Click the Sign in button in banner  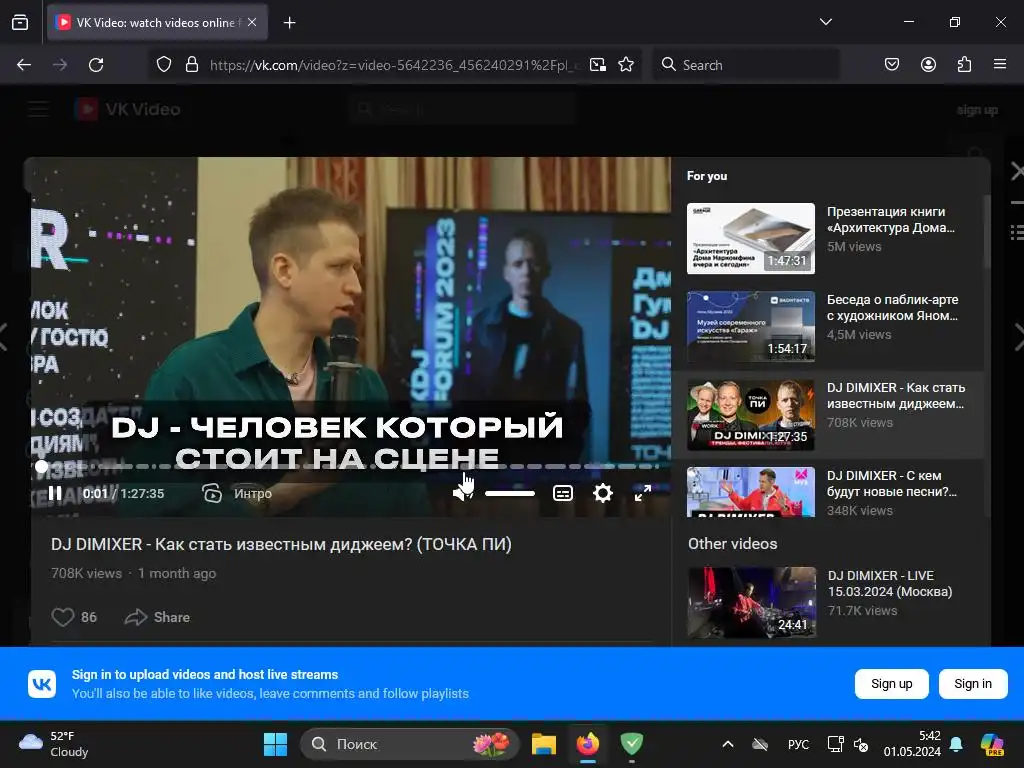coord(972,684)
